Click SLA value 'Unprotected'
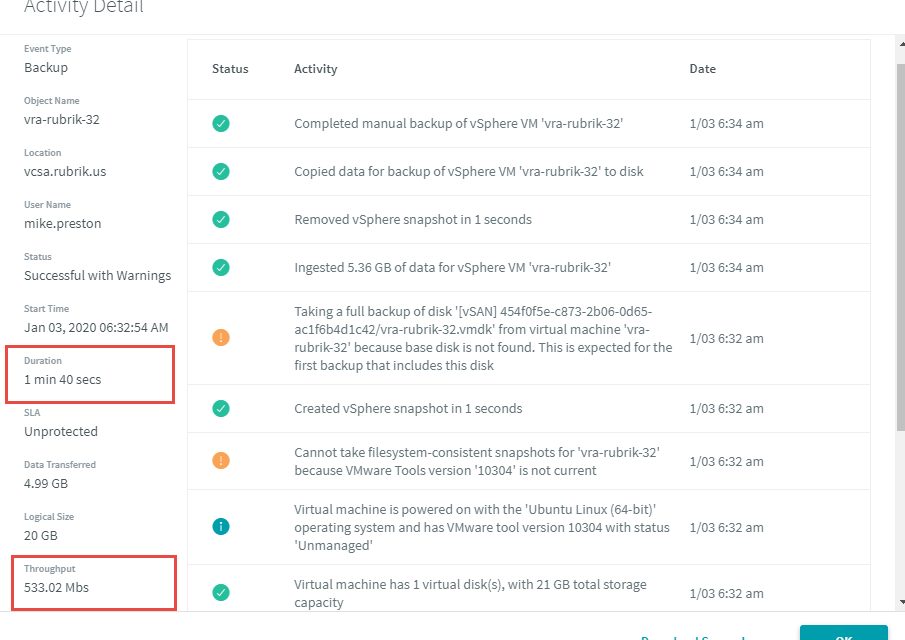This screenshot has height=640, width=905. [61, 432]
